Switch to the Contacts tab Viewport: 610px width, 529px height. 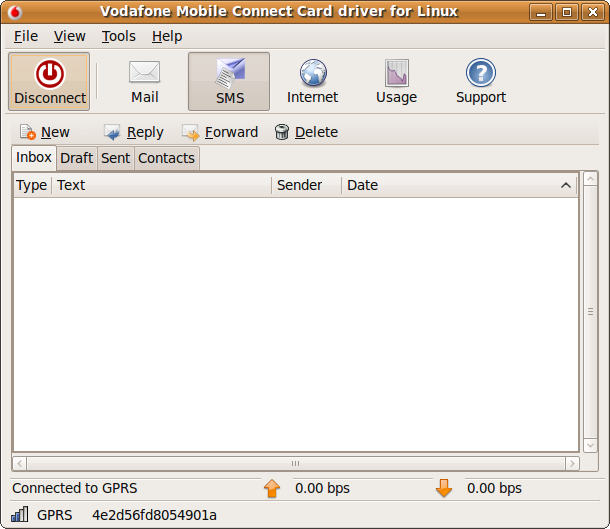pos(167,158)
